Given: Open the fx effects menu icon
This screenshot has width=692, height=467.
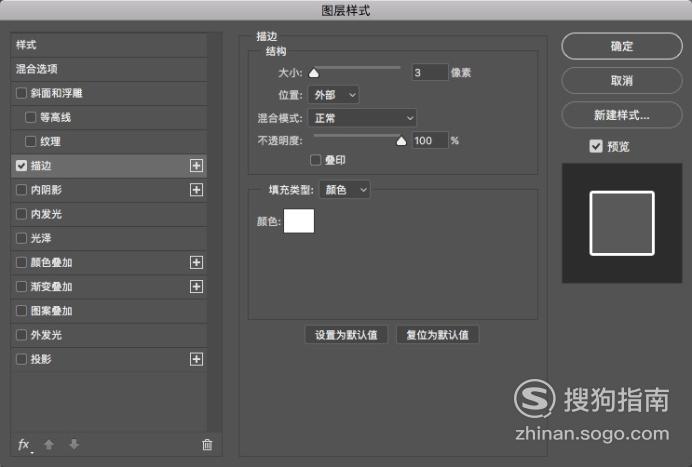Looking at the screenshot, I should tap(24, 444).
